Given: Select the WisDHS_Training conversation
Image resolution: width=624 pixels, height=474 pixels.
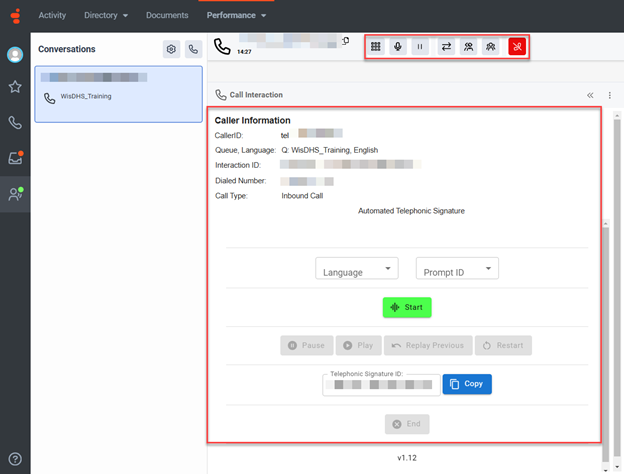Looking at the screenshot, I should tap(118, 94).
